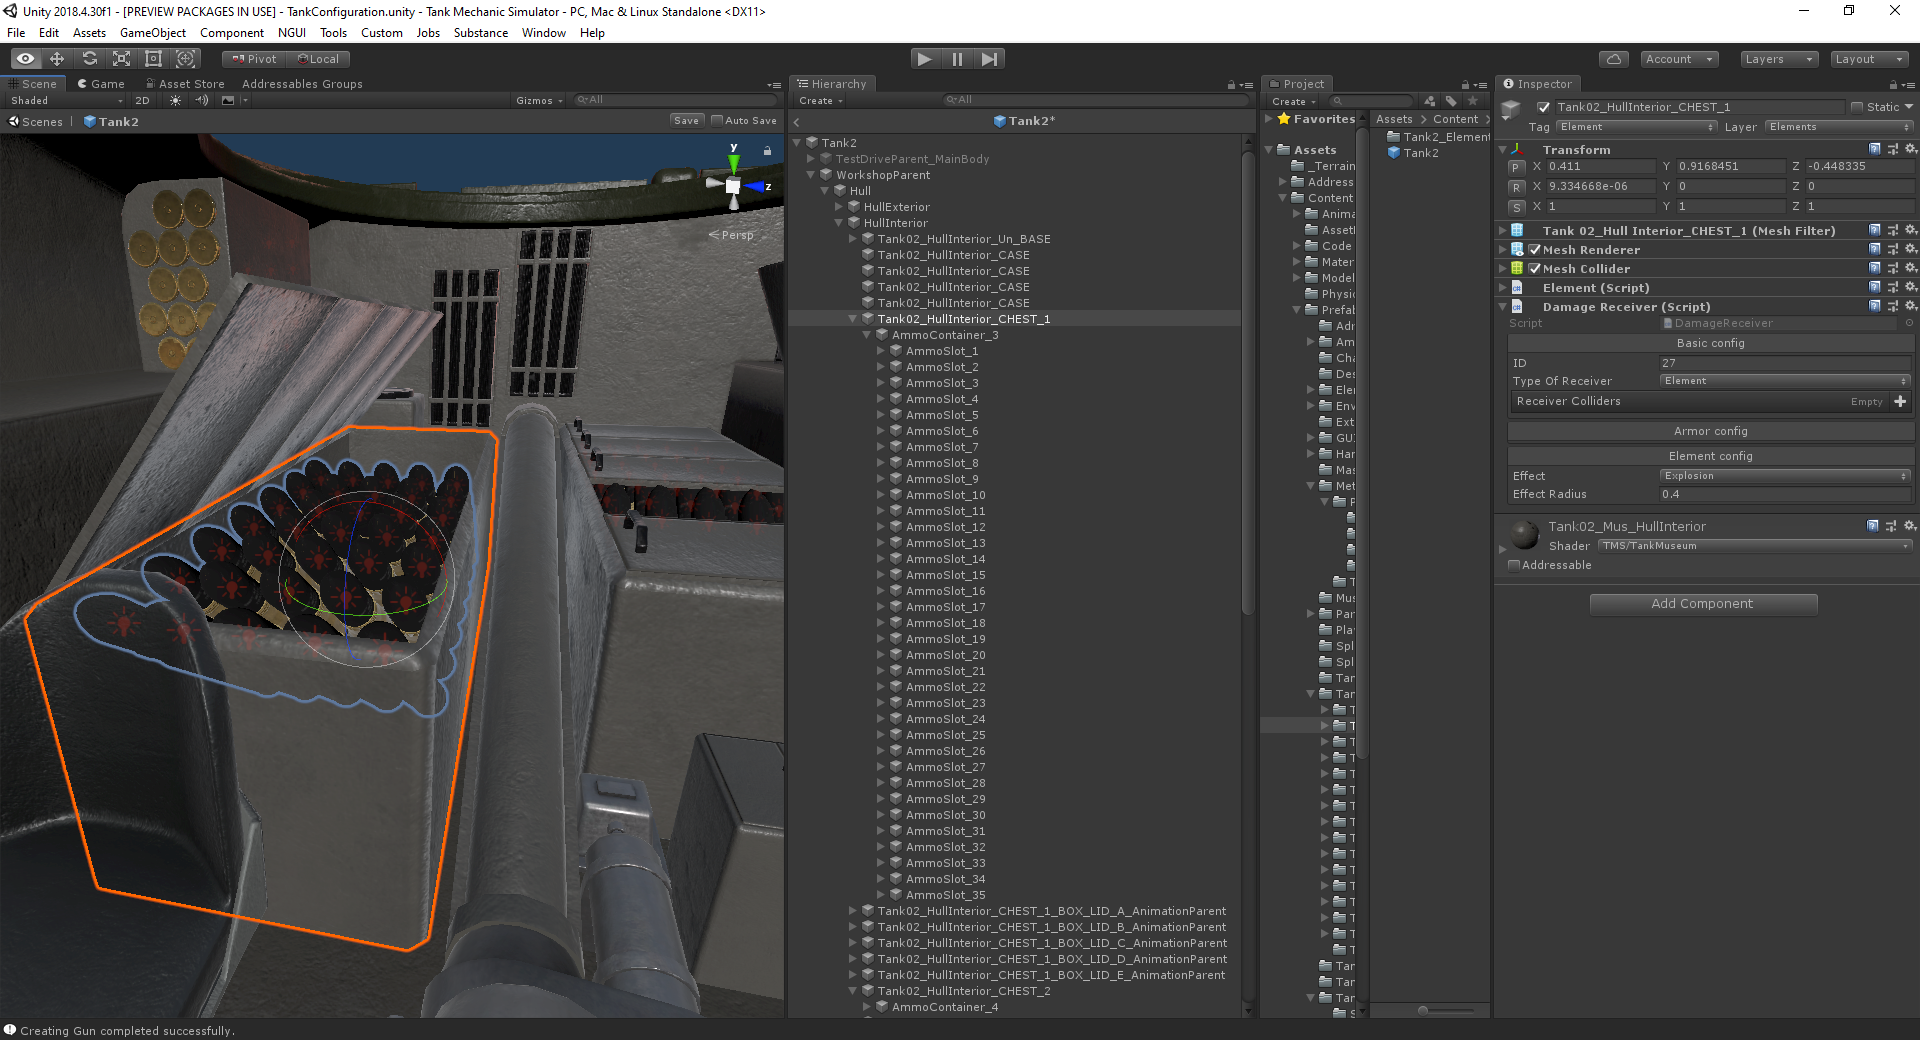Toggle scene lighting sun icon
This screenshot has width=1920, height=1040.
tap(176, 100)
